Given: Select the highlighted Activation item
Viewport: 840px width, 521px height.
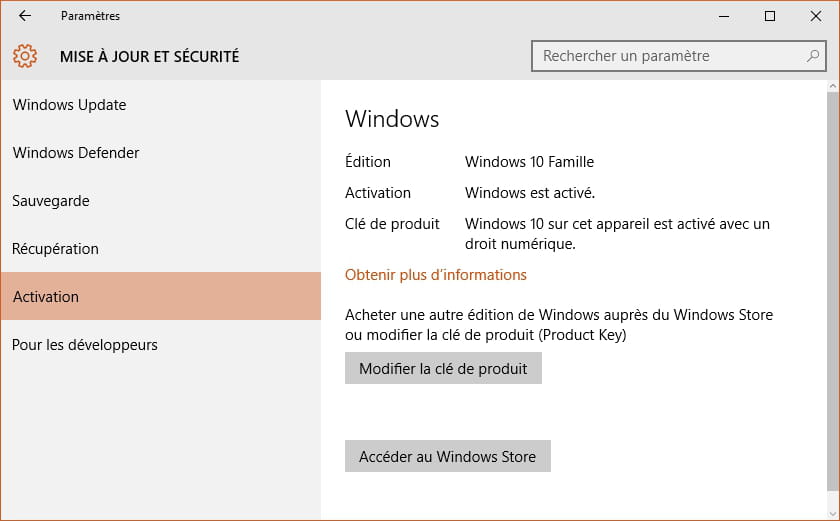Looking at the screenshot, I should pyautogui.click(x=161, y=296).
